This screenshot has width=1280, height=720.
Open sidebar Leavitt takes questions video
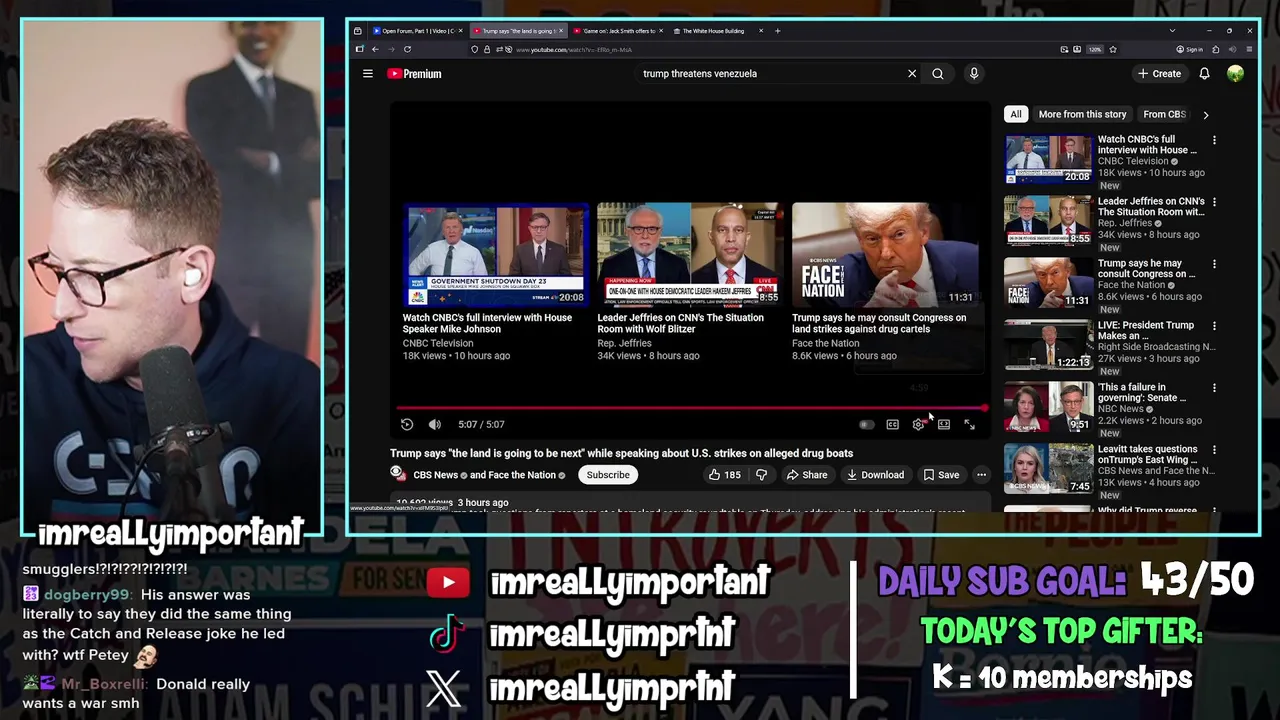[x=1048, y=469]
